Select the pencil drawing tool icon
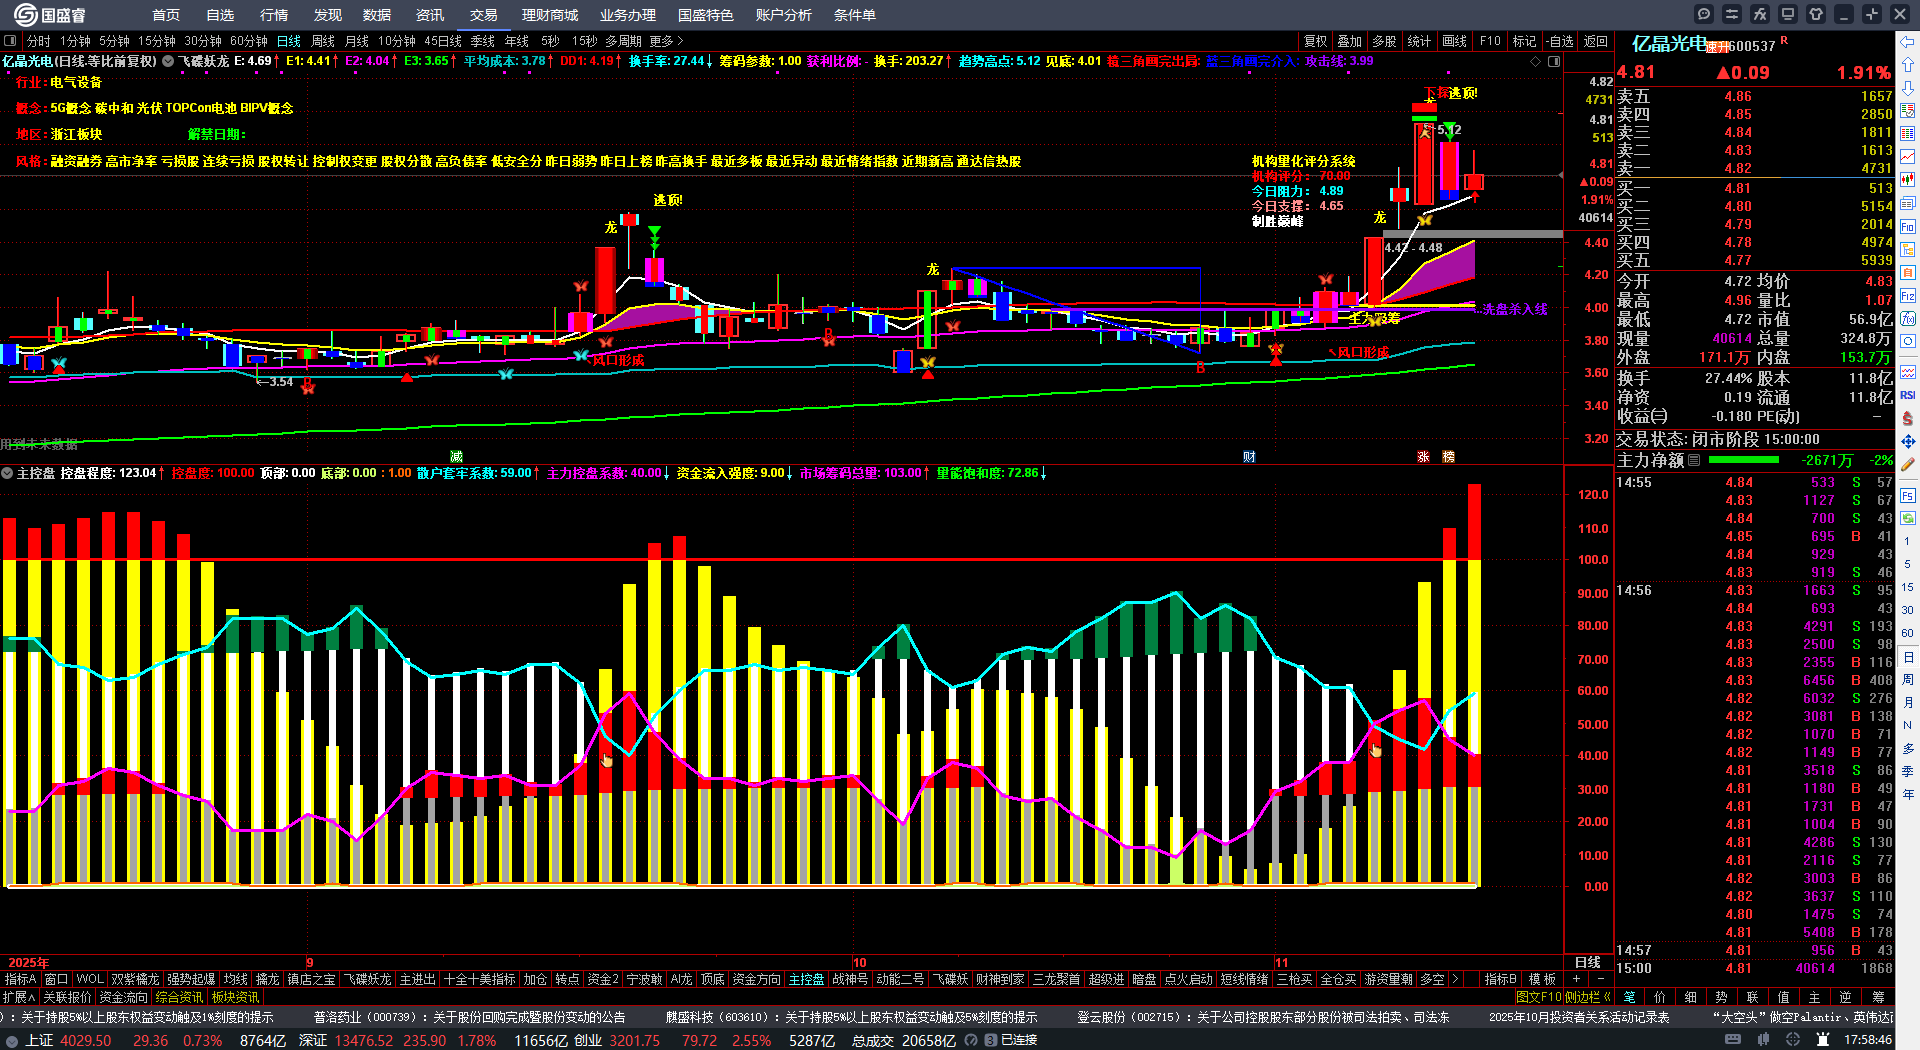Viewport: 1920px width, 1050px height. (1908, 464)
